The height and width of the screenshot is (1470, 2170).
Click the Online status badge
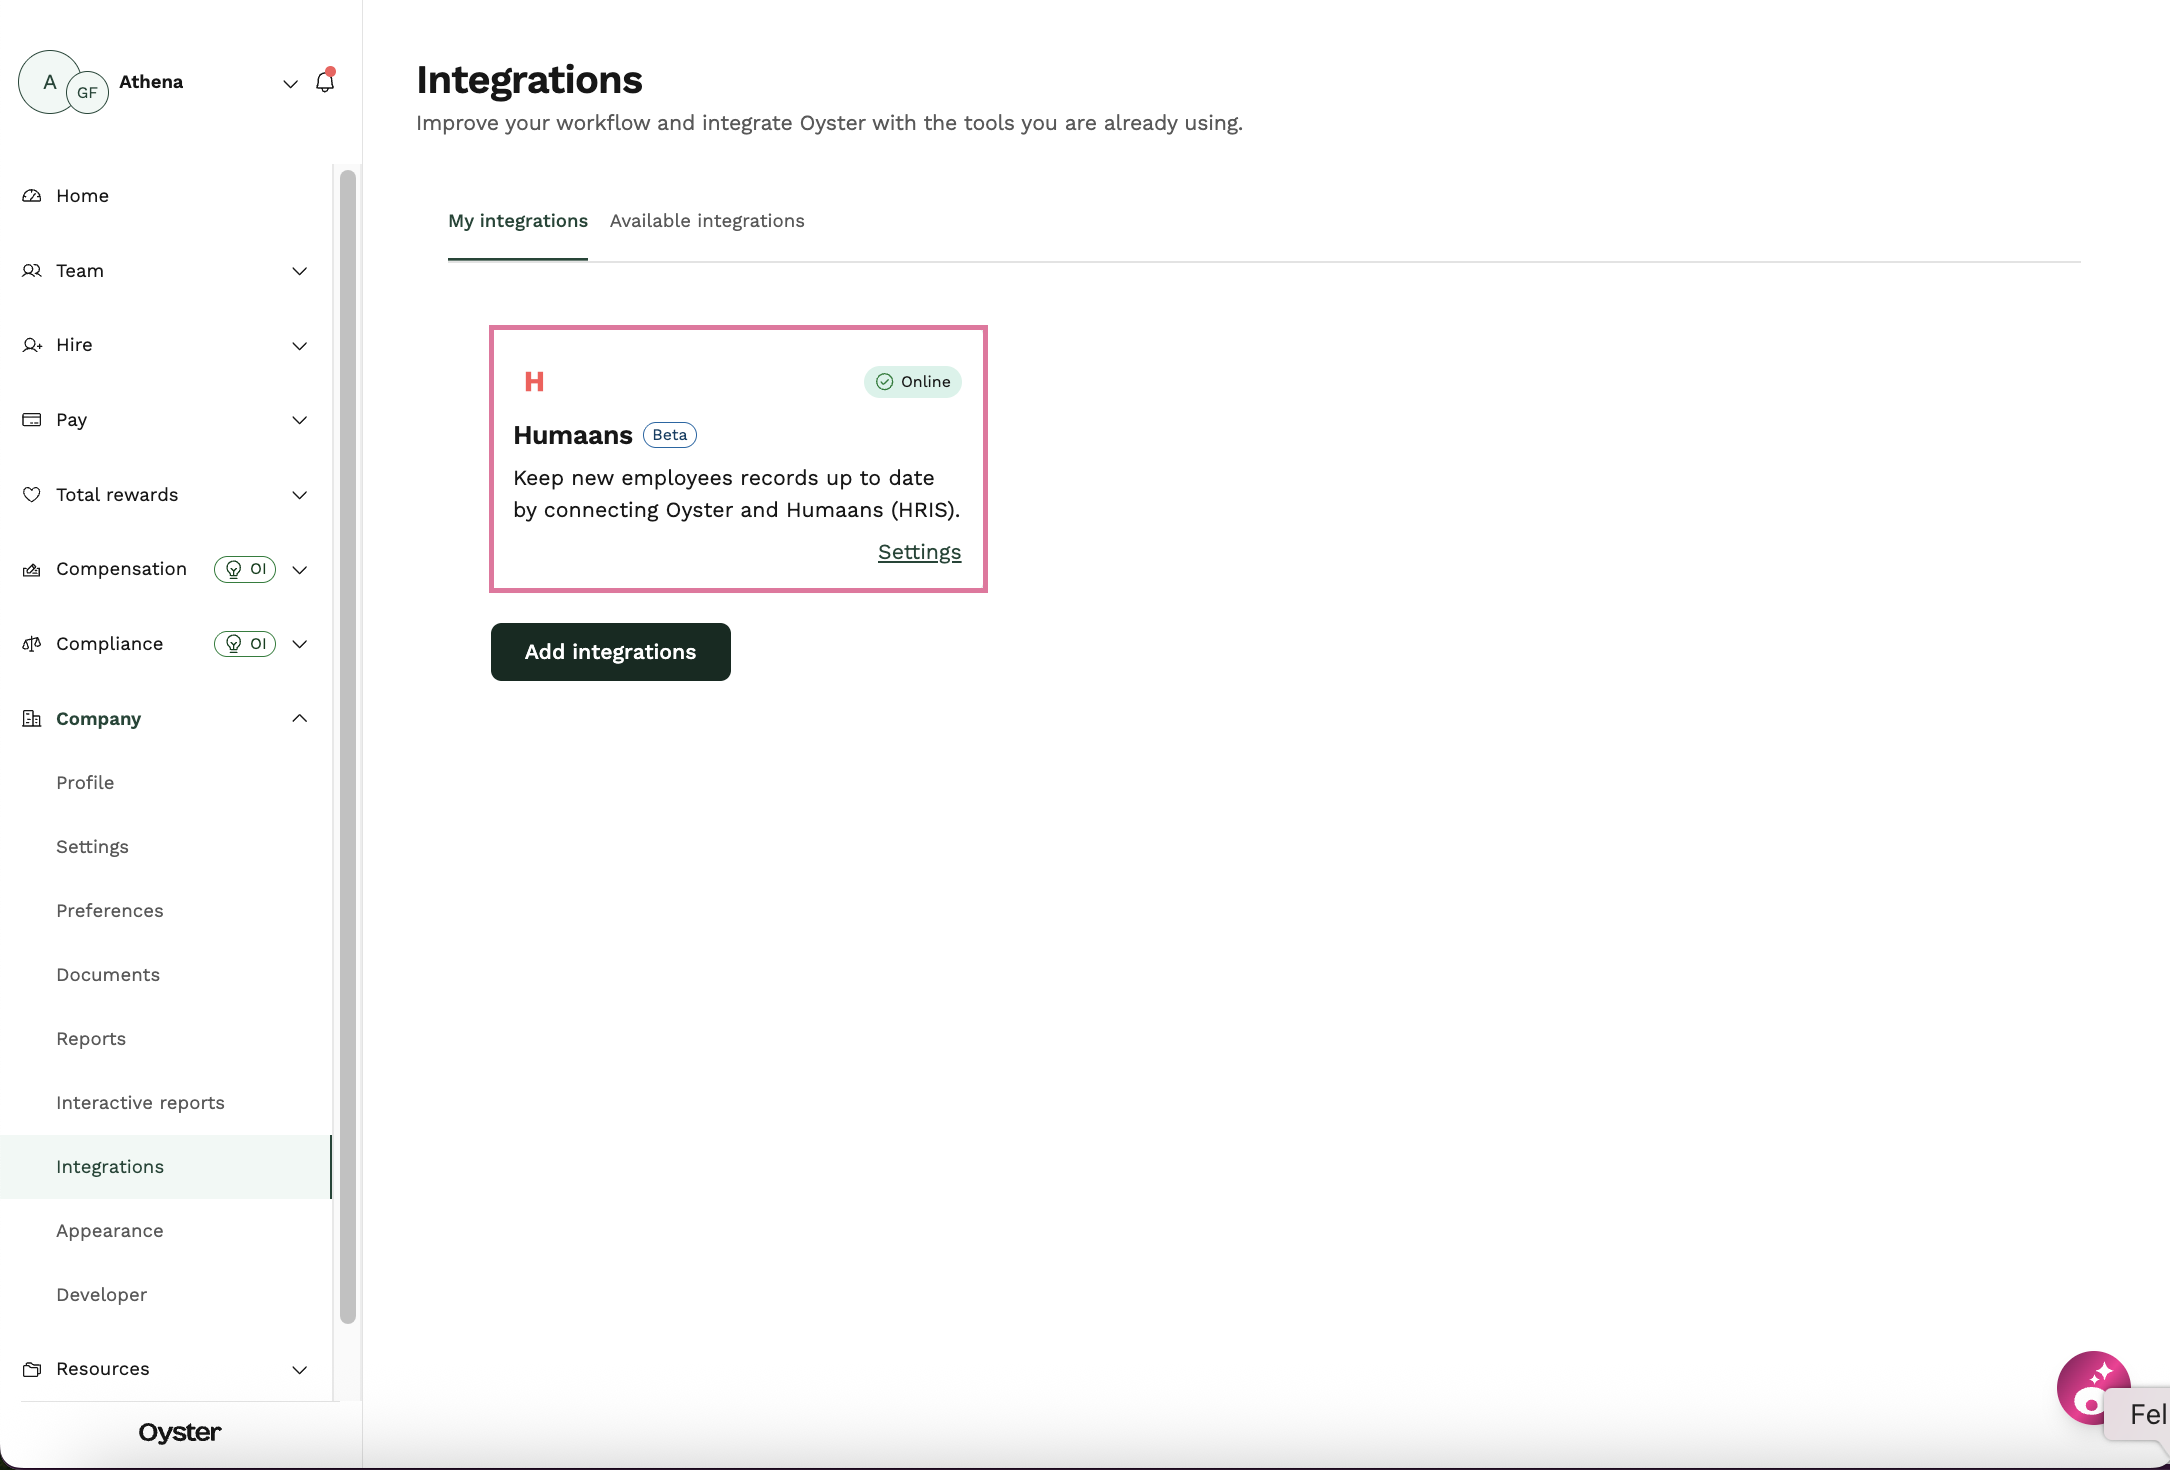pyautogui.click(x=913, y=382)
